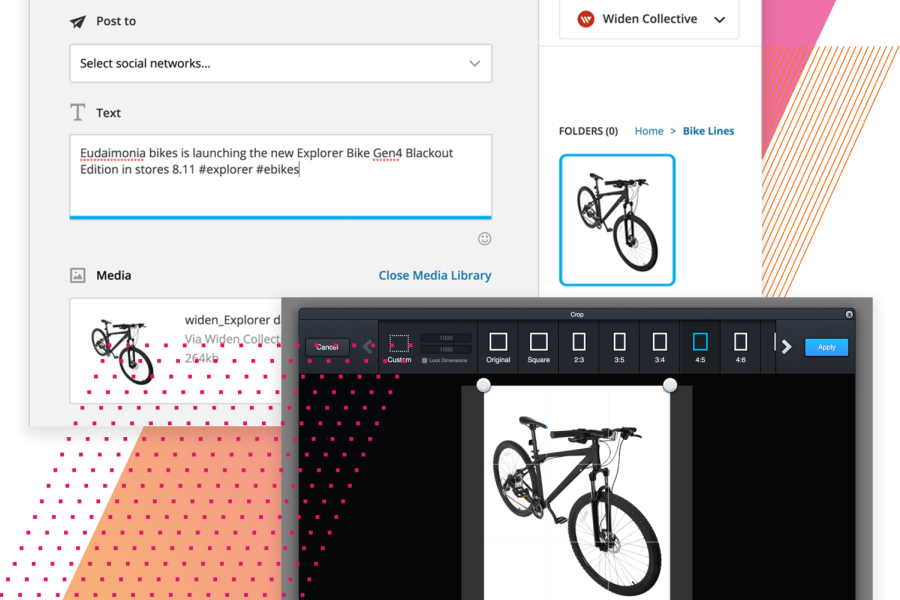Viewport: 900px width, 600px height.
Task: Toggle the Lock Dimensions checkbox
Action: 425,360
